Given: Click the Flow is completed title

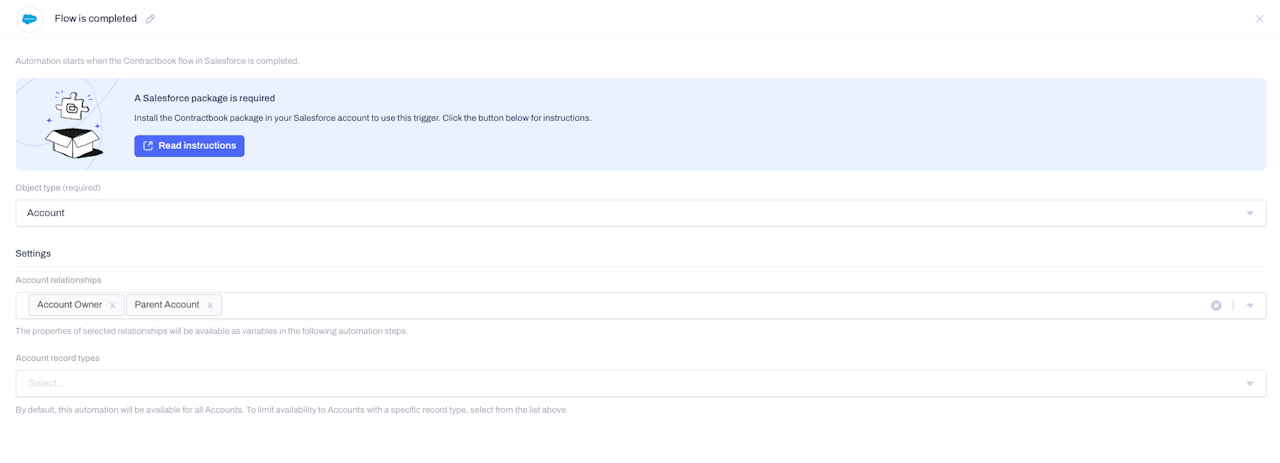Looking at the screenshot, I should point(96,19).
